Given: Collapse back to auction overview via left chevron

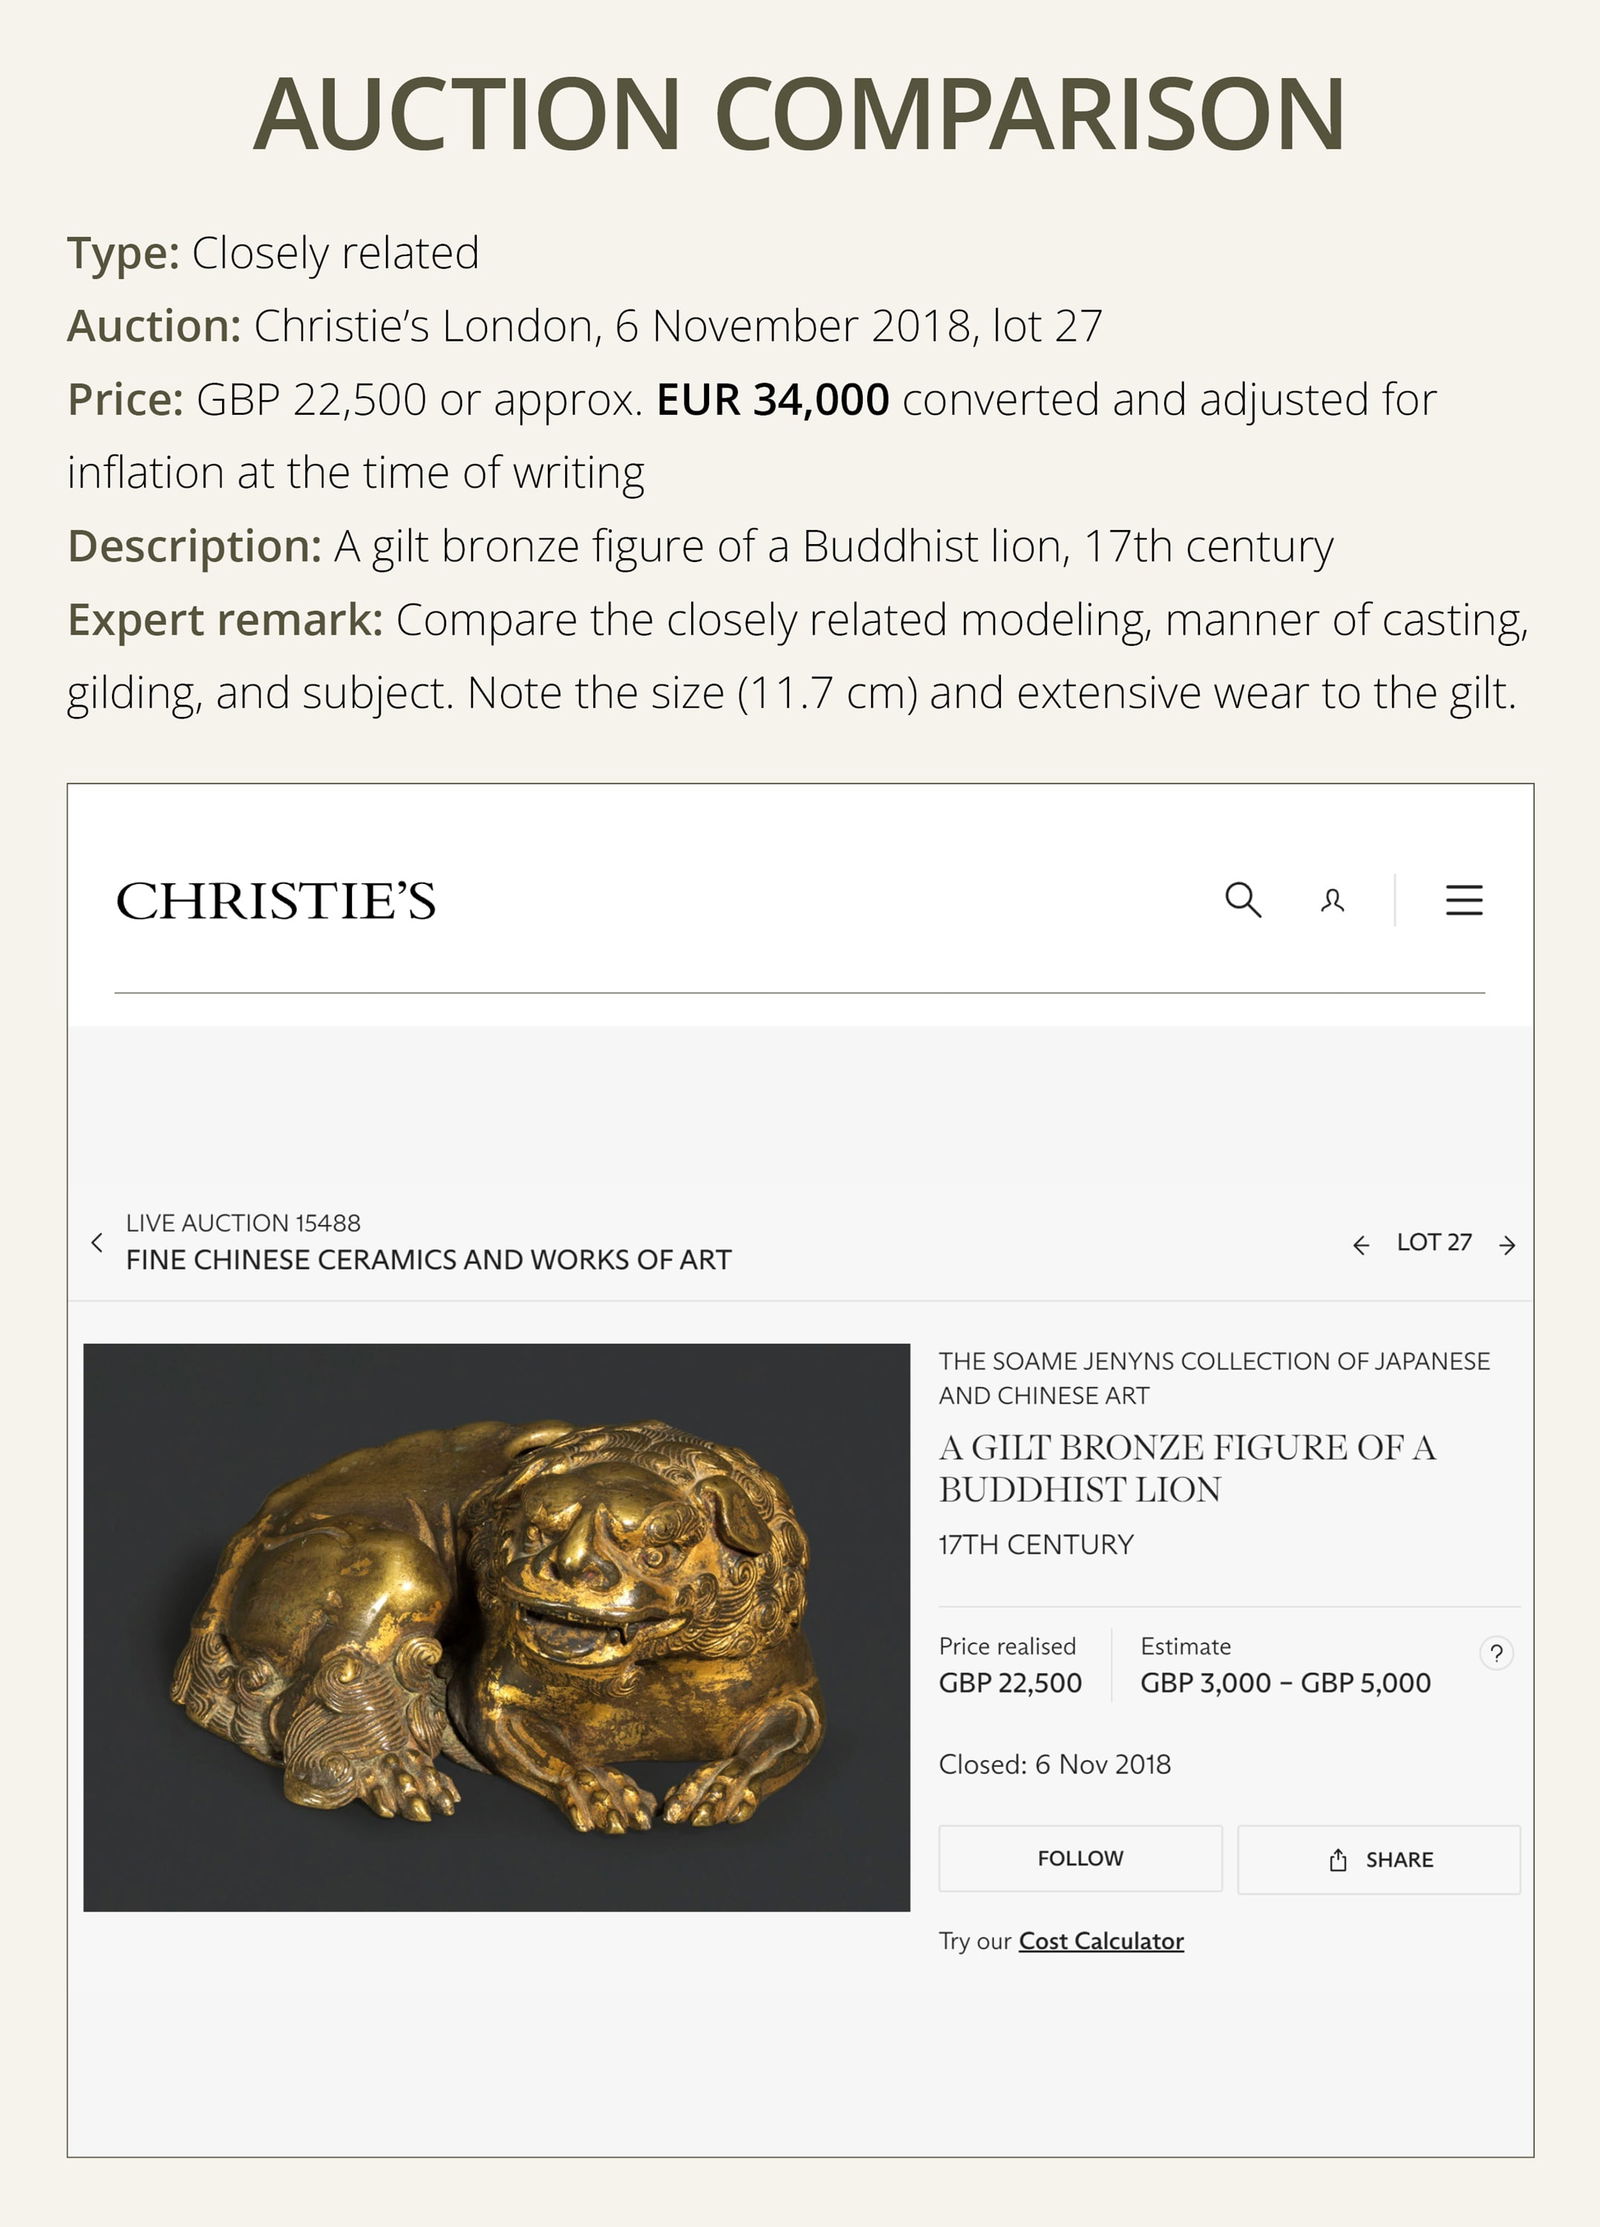Looking at the screenshot, I should [97, 1242].
